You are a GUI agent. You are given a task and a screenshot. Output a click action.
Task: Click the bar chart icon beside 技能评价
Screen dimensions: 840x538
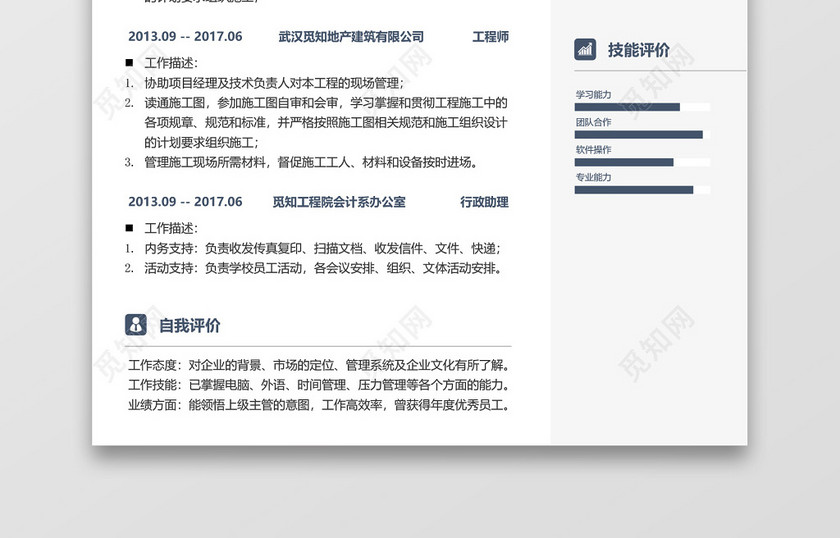point(585,50)
